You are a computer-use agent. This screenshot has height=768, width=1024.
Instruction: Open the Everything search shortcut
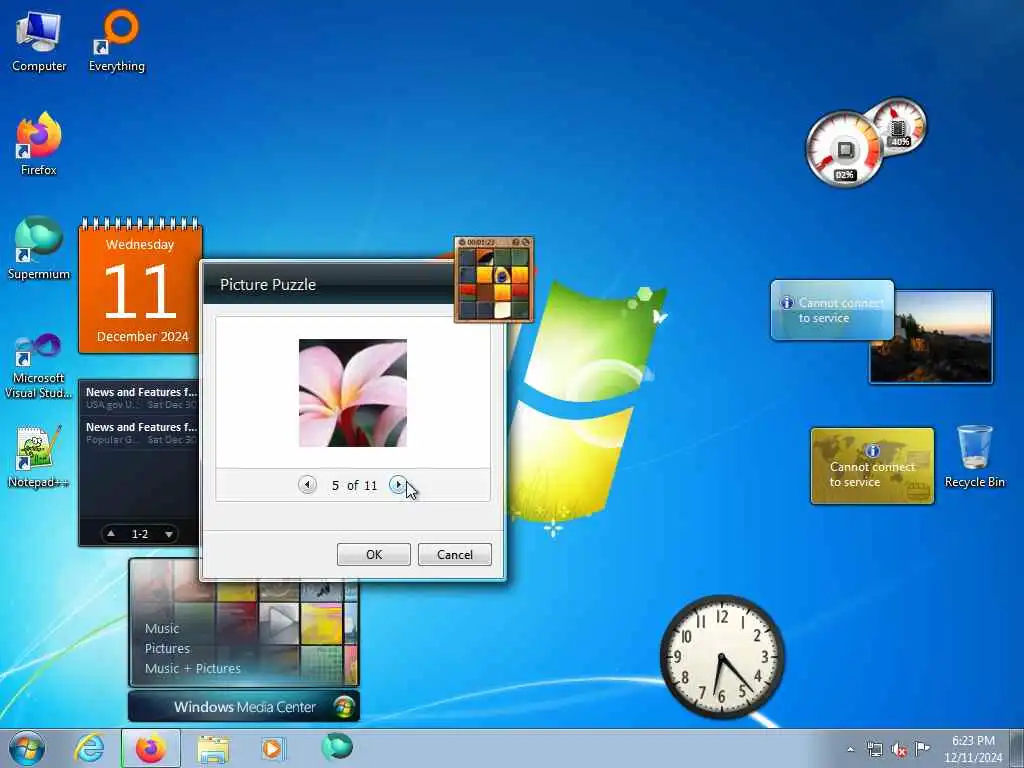(117, 42)
